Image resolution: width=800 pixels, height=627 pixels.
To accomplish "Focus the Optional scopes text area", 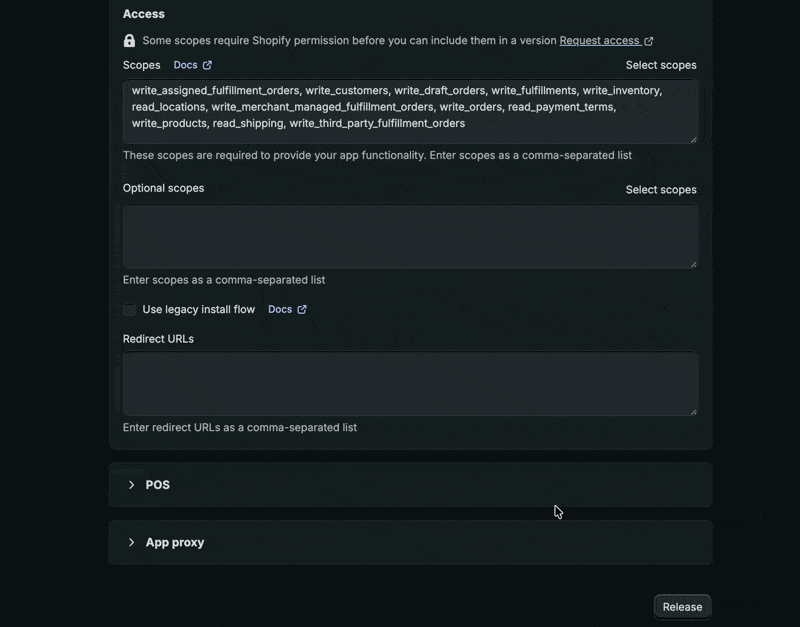I will pos(411,236).
